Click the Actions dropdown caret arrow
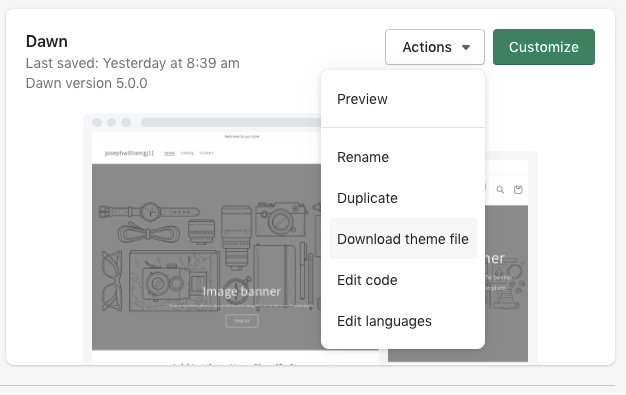 [466, 48]
